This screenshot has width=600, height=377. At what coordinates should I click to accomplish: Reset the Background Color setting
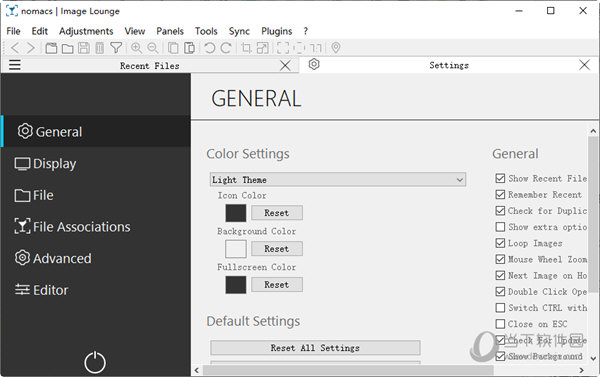coord(277,249)
